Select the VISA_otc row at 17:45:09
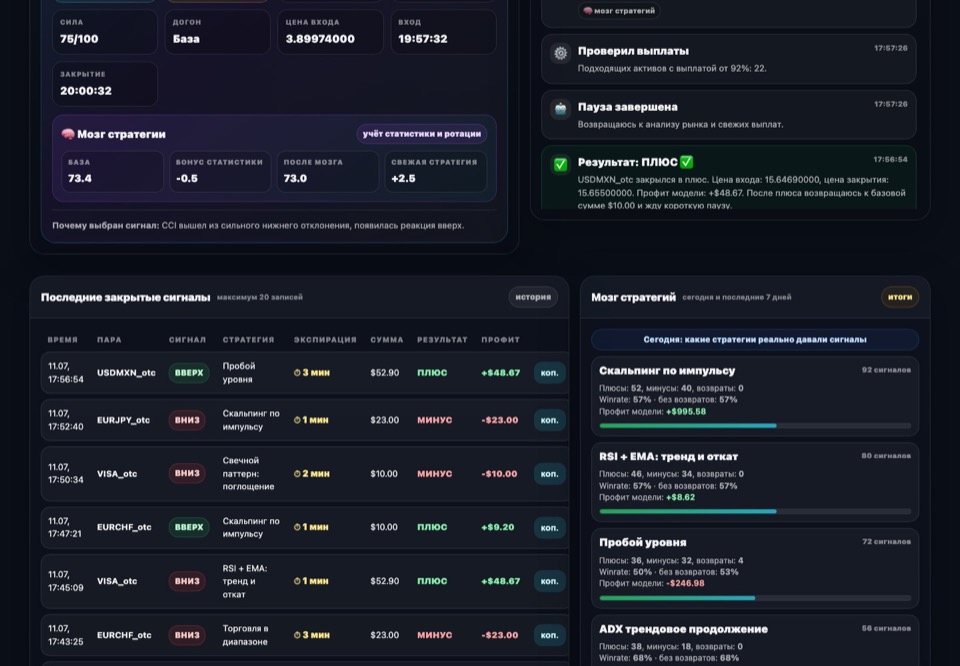The image size is (960, 666). [x=304, y=581]
